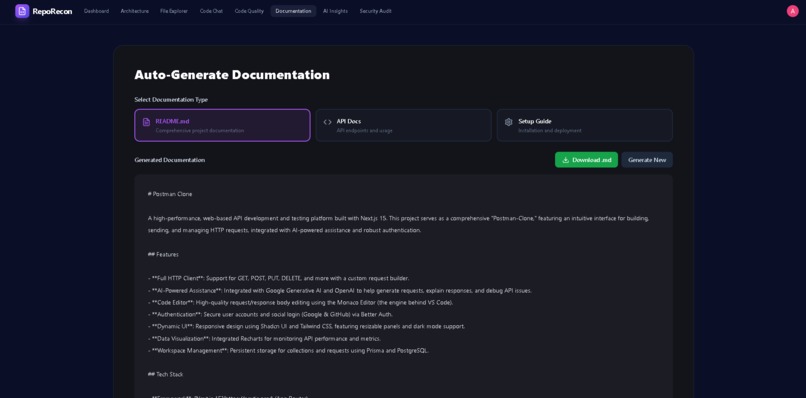
Task: Click the API Docs code brackets icon
Action: [x=327, y=122]
